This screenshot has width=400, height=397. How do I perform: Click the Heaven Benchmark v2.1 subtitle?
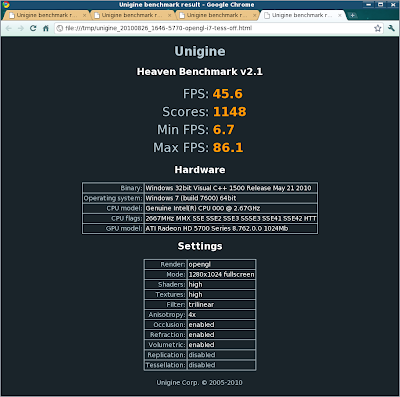pyautogui.click(x=200, y=72)
